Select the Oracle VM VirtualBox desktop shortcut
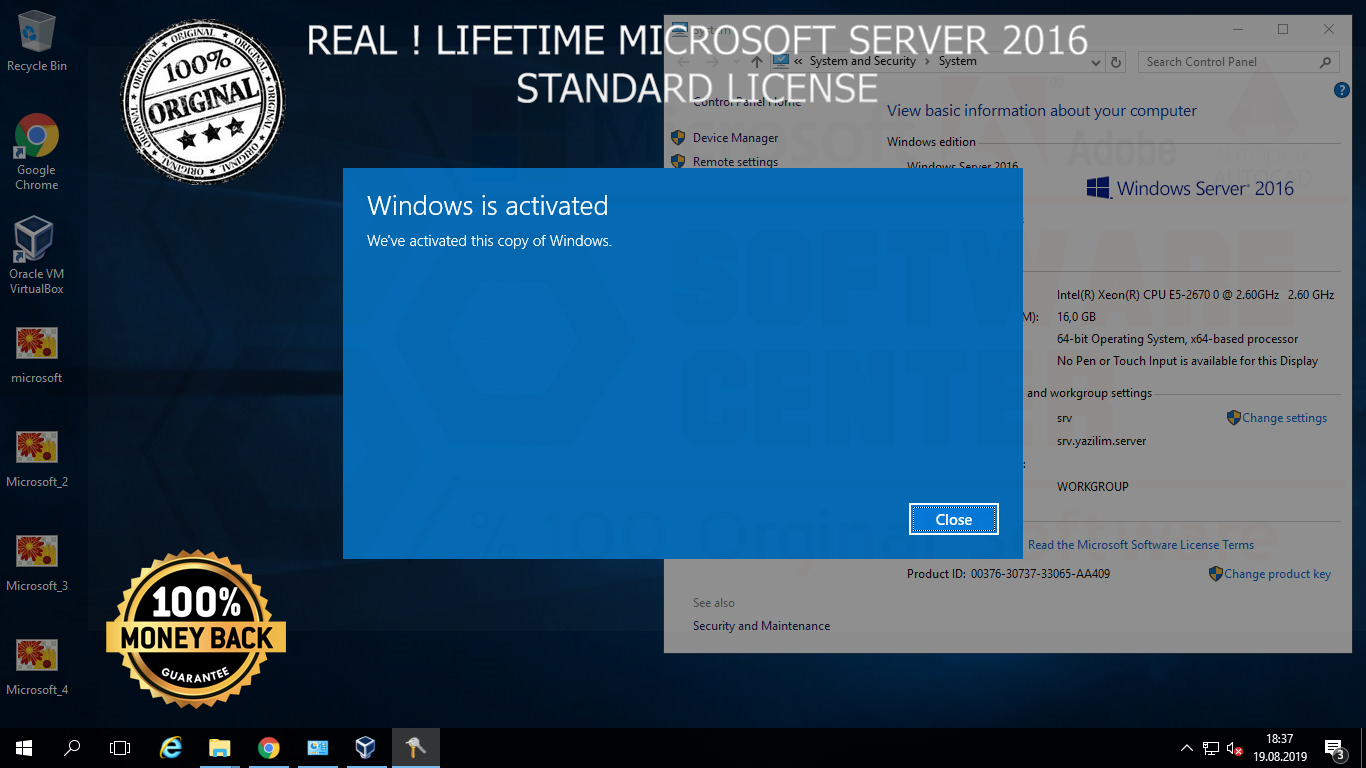The image size is (1366, 768). click(x=37, y=256)
